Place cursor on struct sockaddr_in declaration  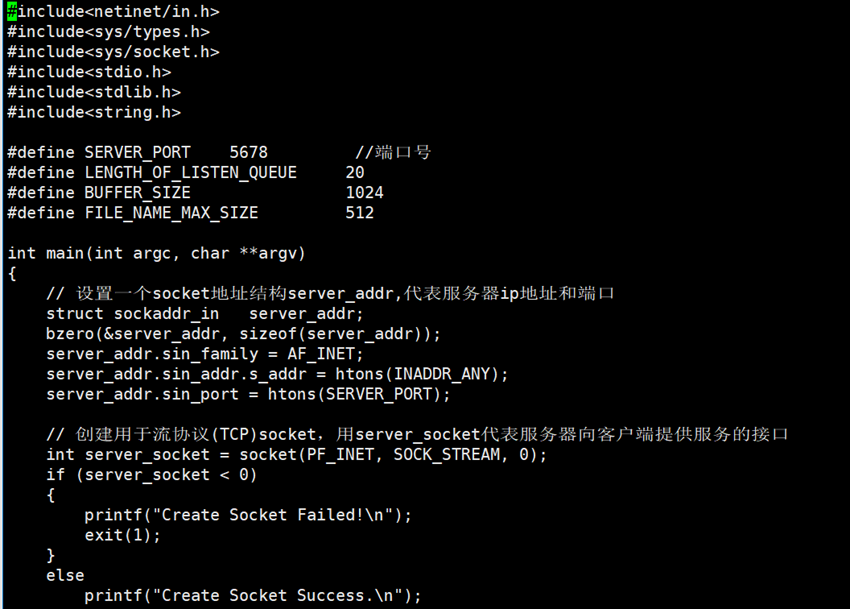pos(132,313)
